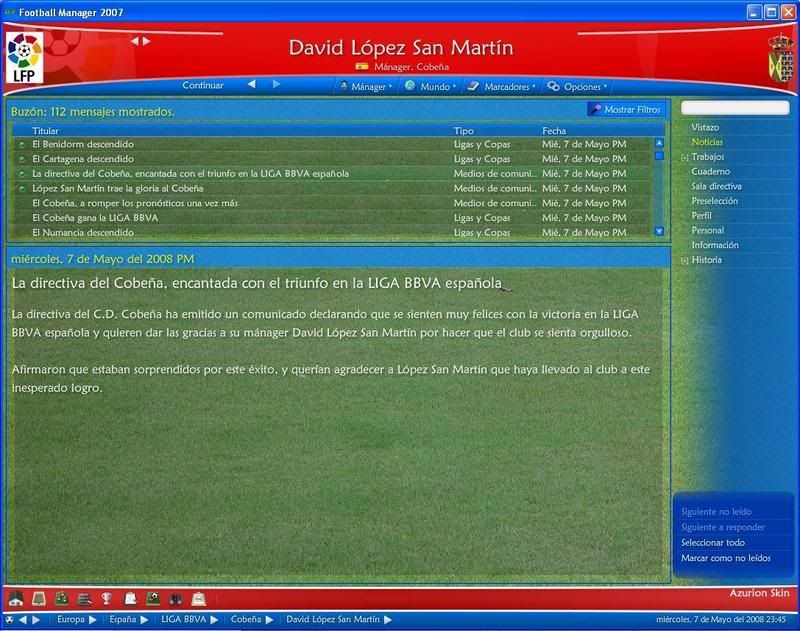Viewport: 800px width, 631px height.
Task: Click the inbox tray icon in the bottom toolbar
Action: coord(39,598)
